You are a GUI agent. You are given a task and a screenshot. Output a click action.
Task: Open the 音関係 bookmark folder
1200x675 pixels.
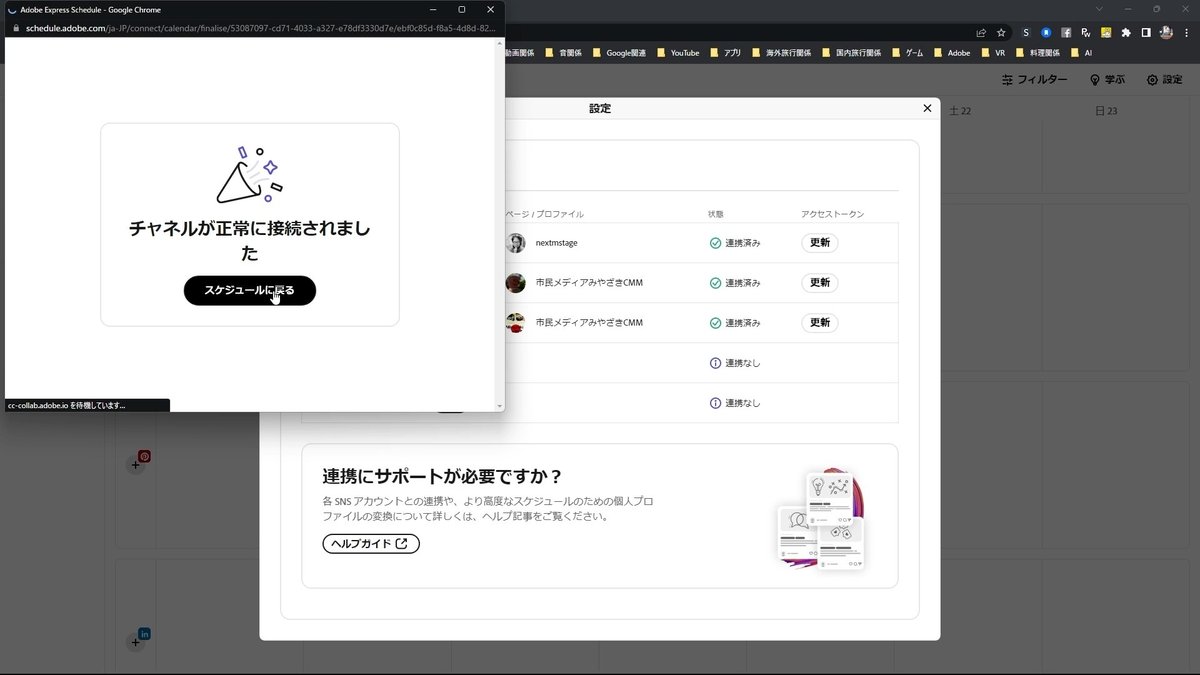pyautogui.click(x=563, y=53)
